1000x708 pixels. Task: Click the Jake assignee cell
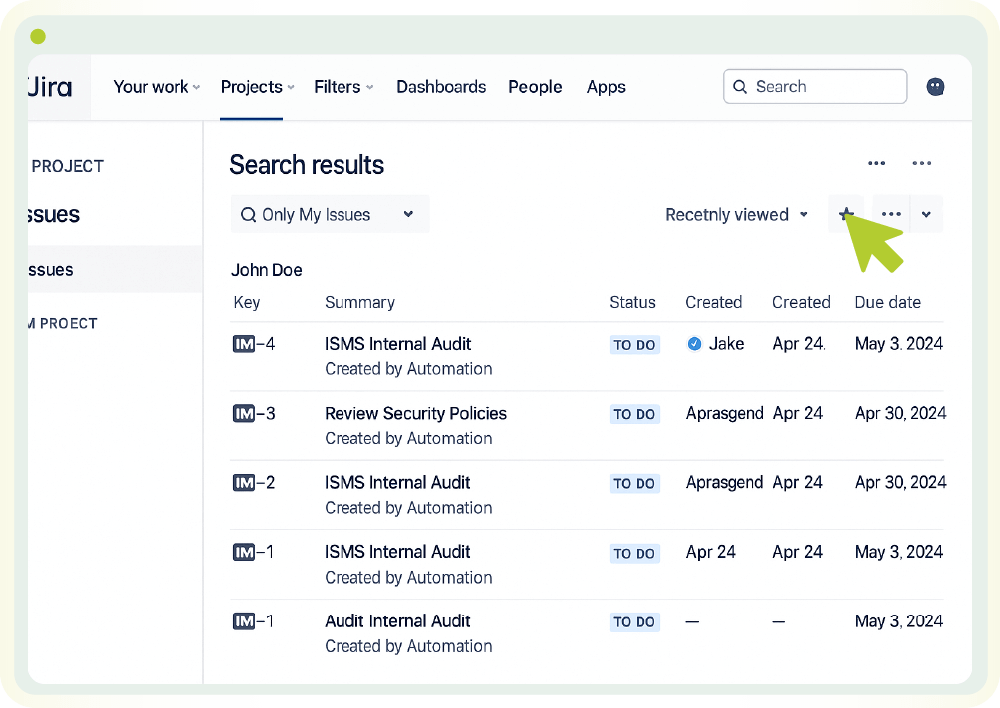point(716,344)
